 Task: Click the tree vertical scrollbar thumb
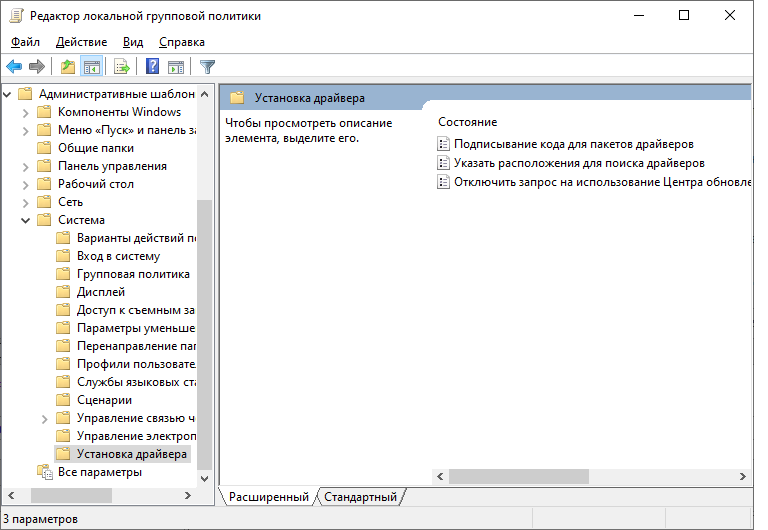205,334
